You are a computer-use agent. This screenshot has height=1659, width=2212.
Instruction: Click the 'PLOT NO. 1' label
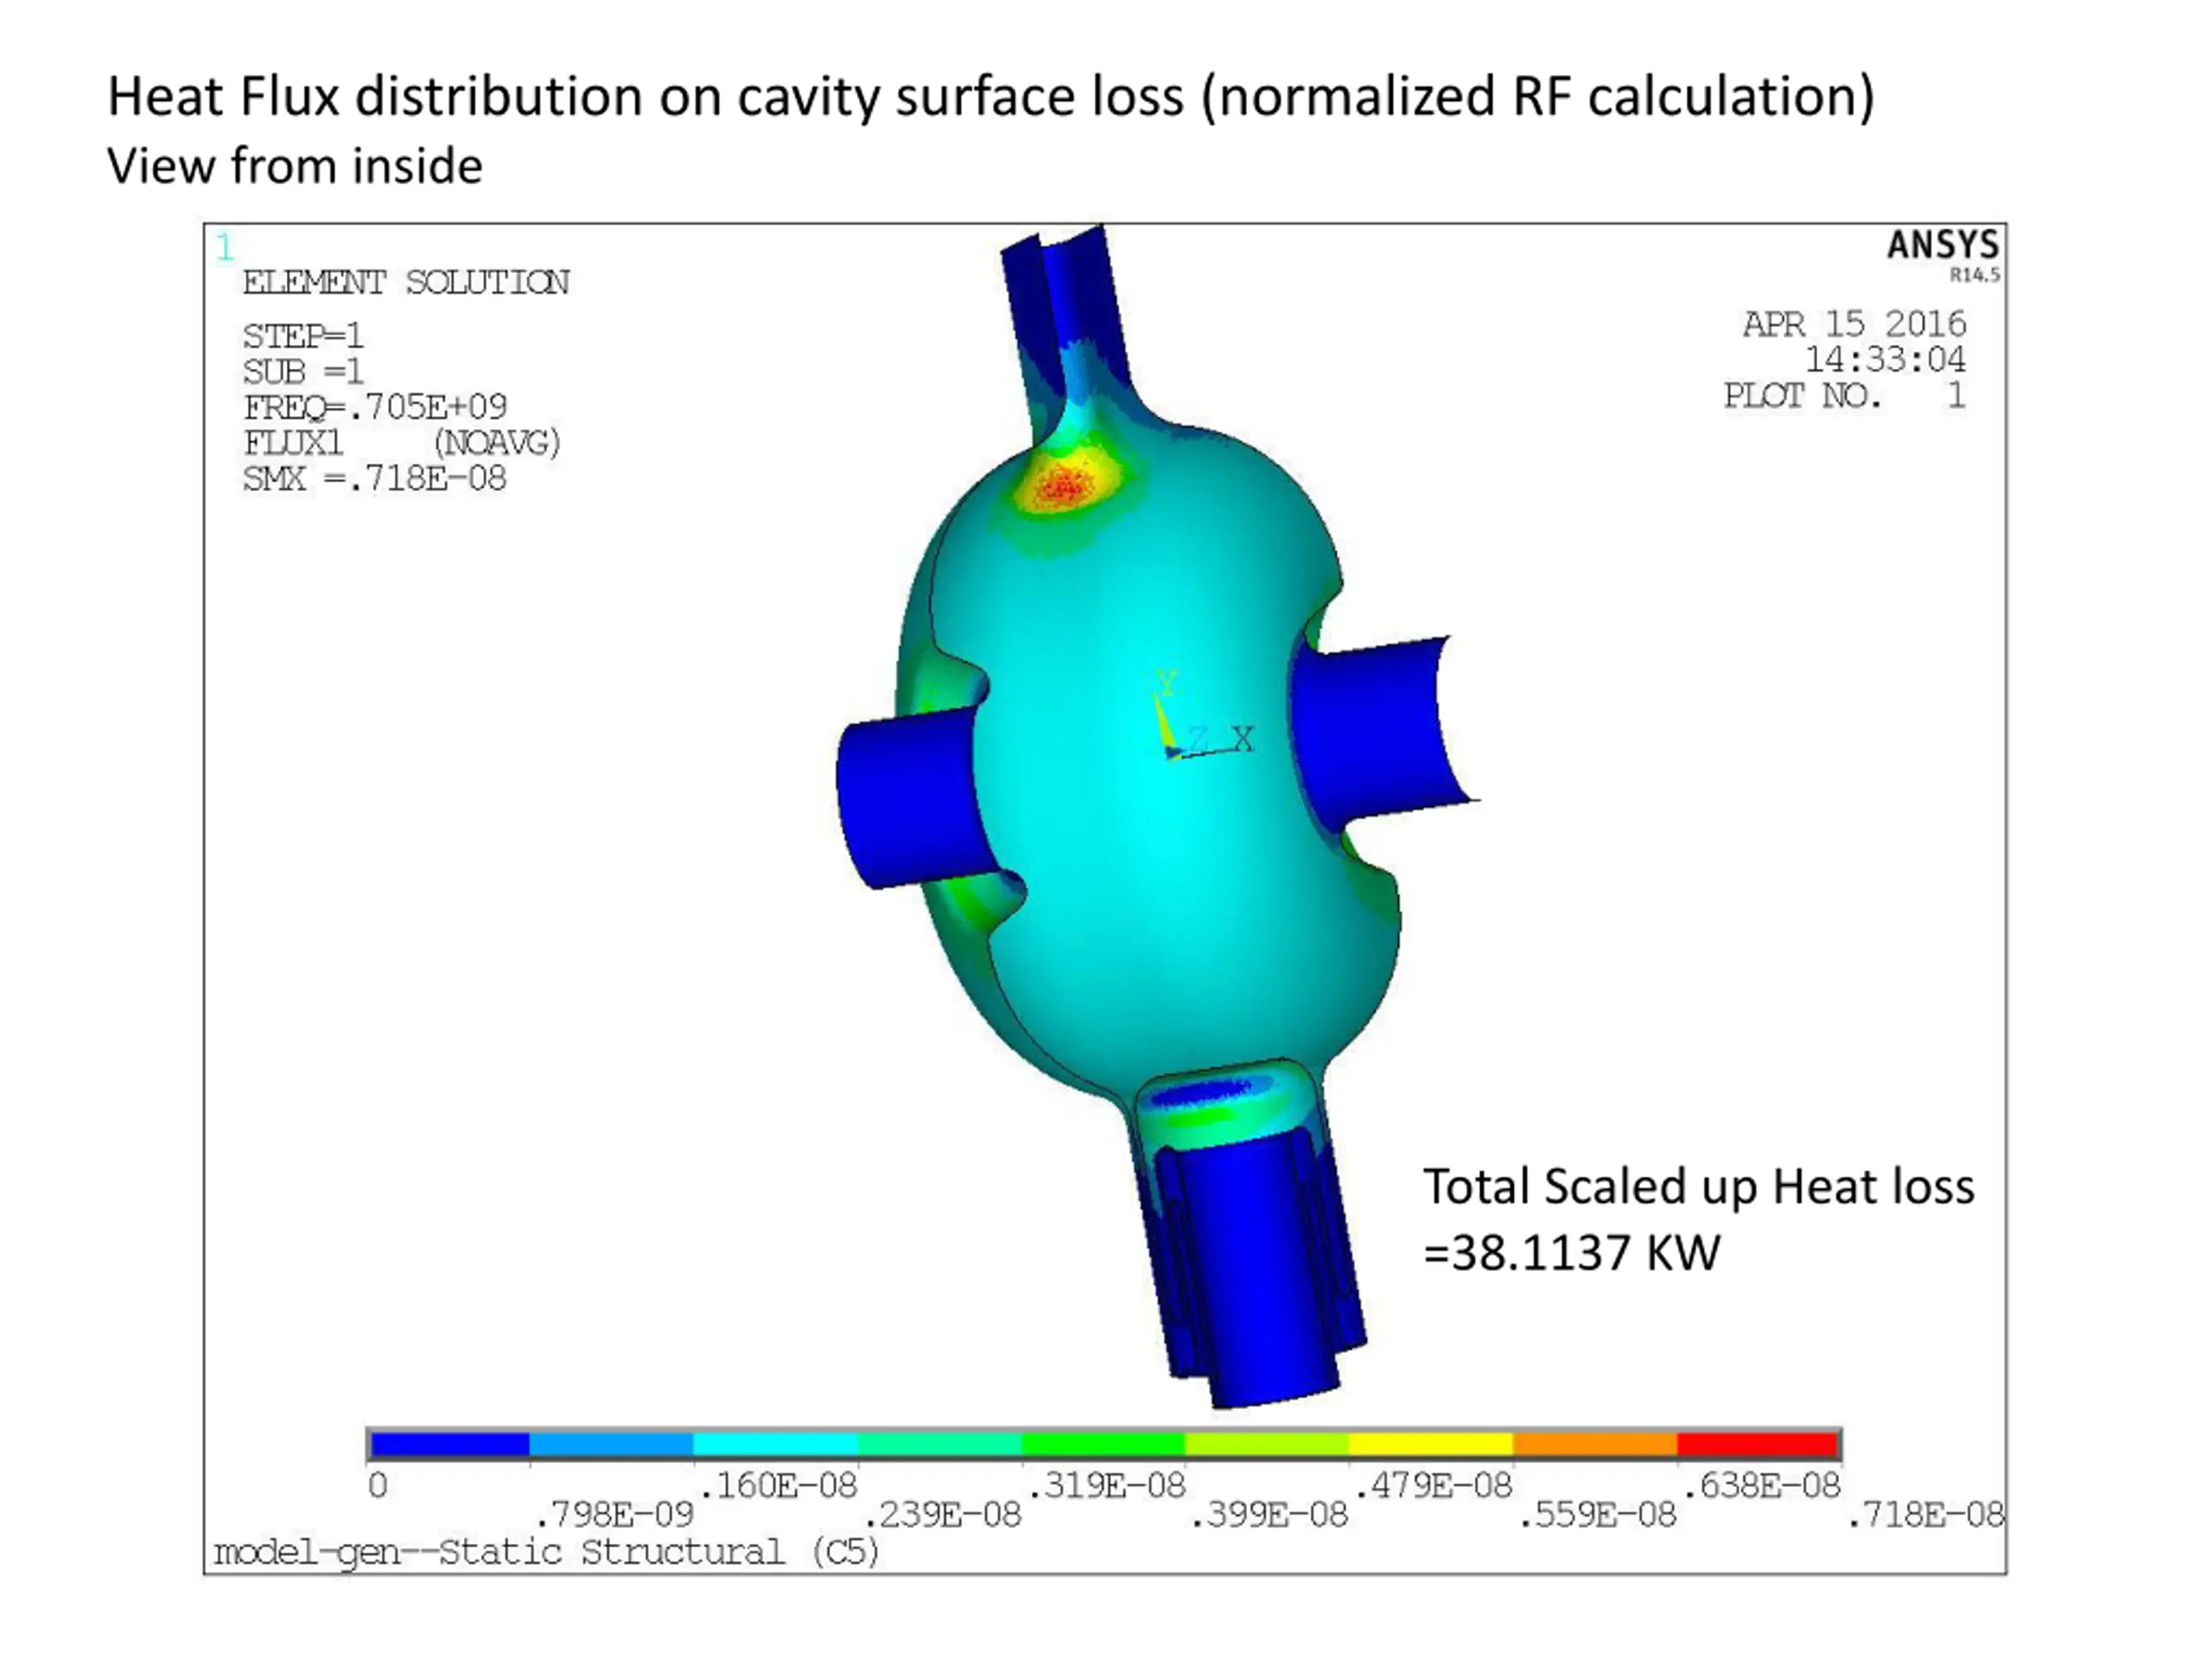tap(1845, 395)
